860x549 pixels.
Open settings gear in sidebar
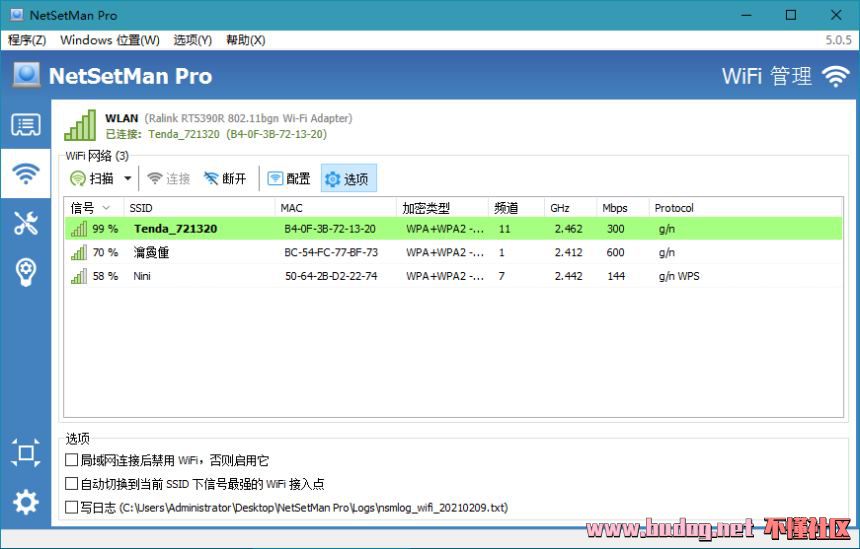(26, 502)
